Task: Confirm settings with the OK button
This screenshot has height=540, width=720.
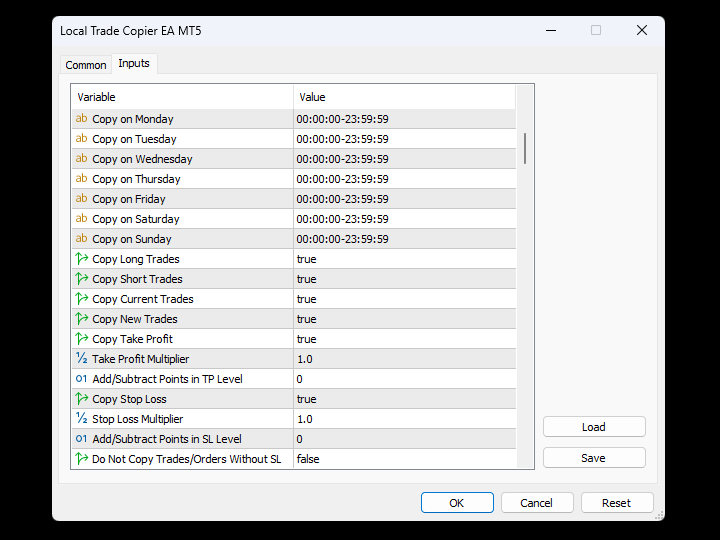Action: 457,503
